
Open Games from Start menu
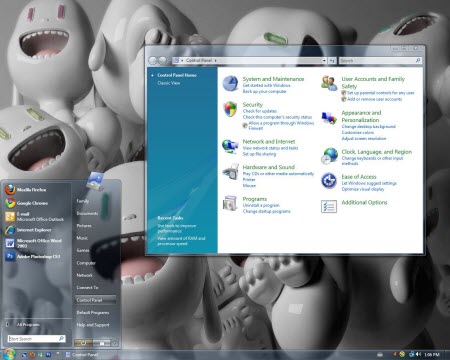[x=83, y=250]
